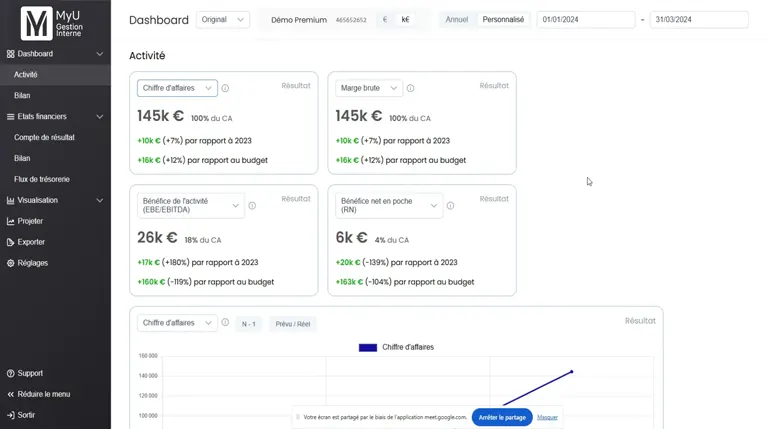The height and width of the screenshot is (429, 768).
Task: Open Compte de résultat in sidebar
Action: coord(44,137)
